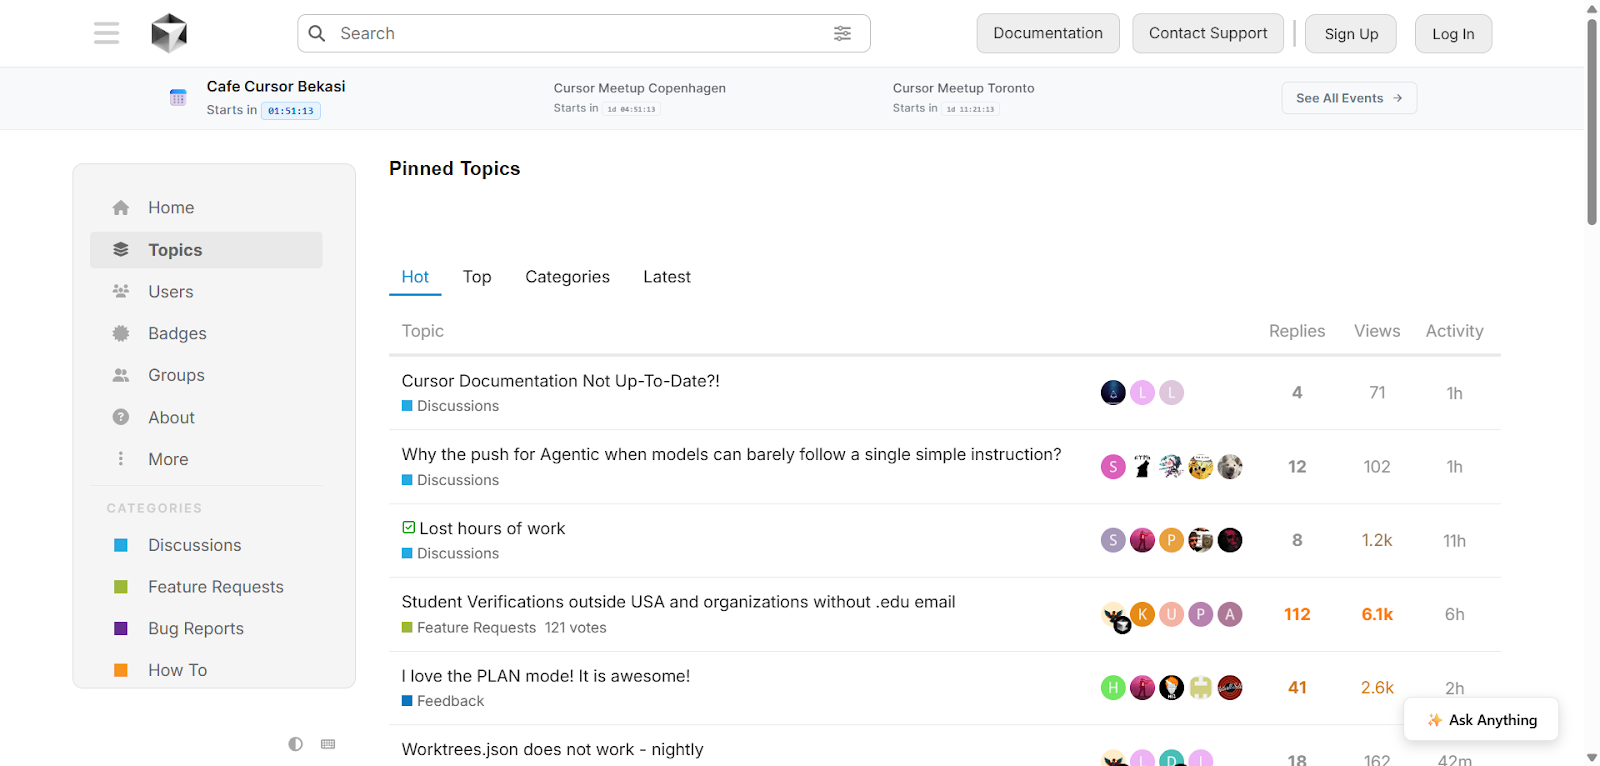The height and width of the screenshot is (766, 1600).
Task: Click the Feedback category under PLAN mode topic
Action: 443,701
